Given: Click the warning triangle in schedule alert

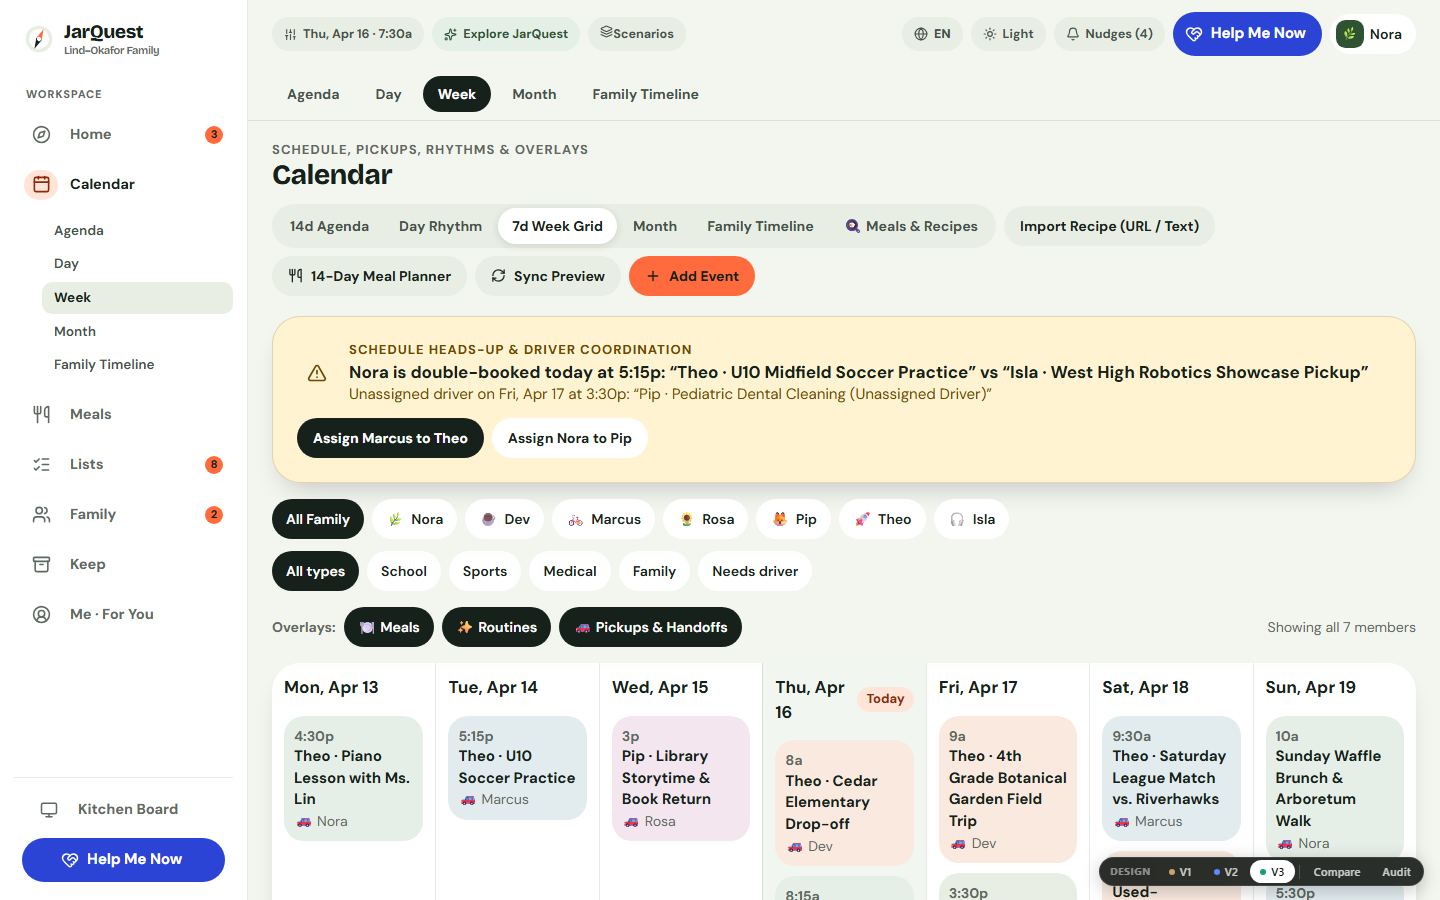Looking at the screenshot, I should 317,373.
